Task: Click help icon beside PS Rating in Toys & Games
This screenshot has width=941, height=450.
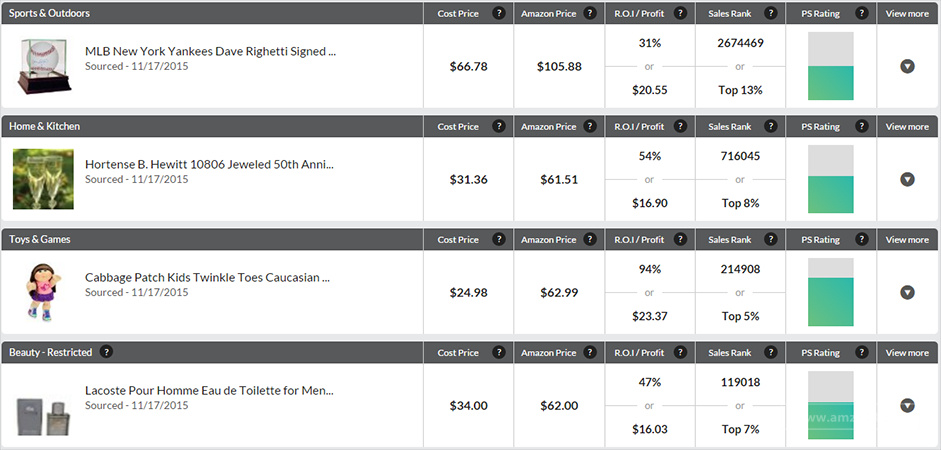Action: [x=860, y=240]
